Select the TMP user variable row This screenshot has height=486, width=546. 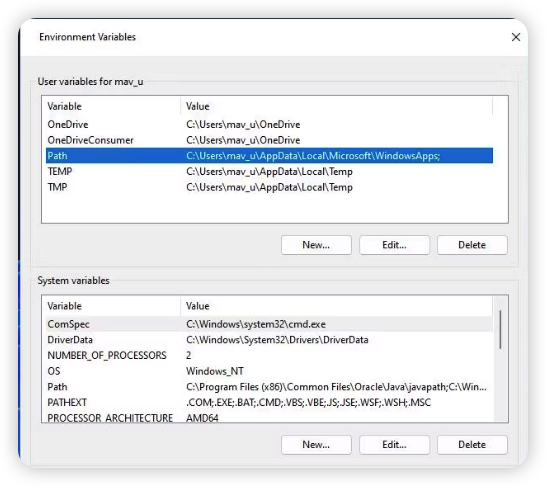coord(269,187)
